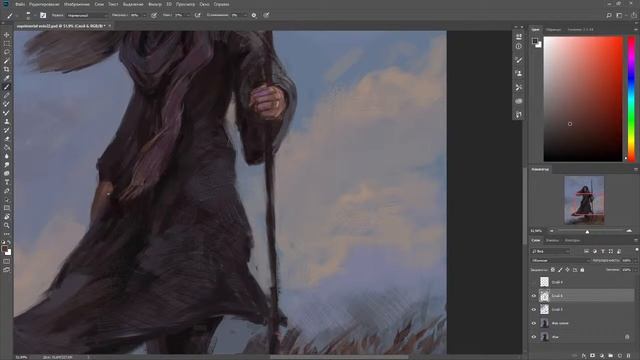Image resolution: width=640 pixels, height=360 pixels.
Task: Change screen mode at toolbar bottom
Action: (7, 269)
